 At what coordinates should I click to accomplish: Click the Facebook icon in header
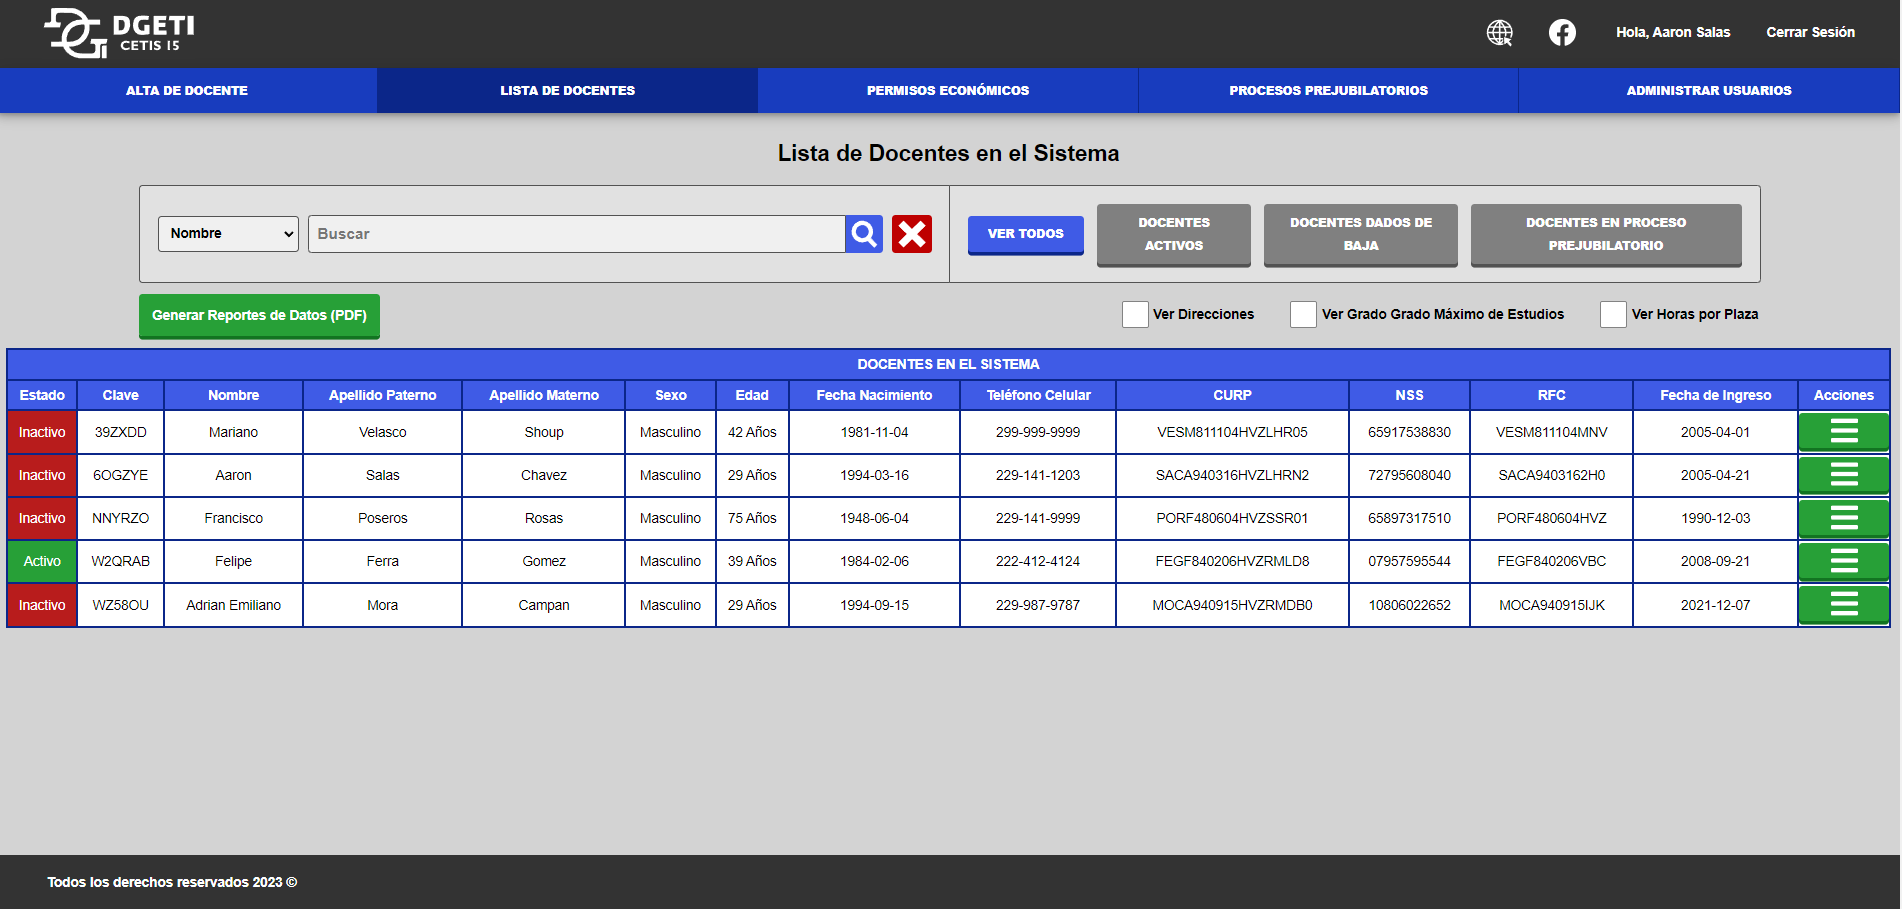(x=1561, y=32)
